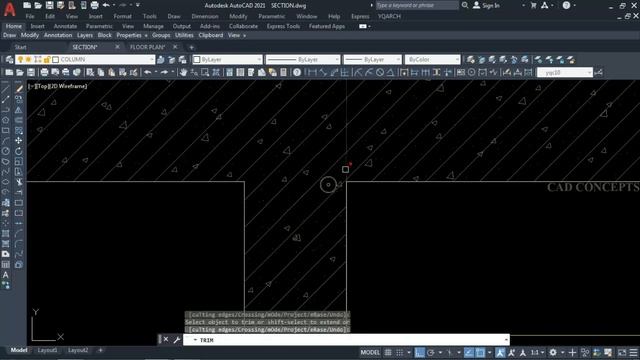Toggle MODEL space button in status bar
Image resolution: width=640 pixels, height=360 pixels.
click(x=370, y=352)
